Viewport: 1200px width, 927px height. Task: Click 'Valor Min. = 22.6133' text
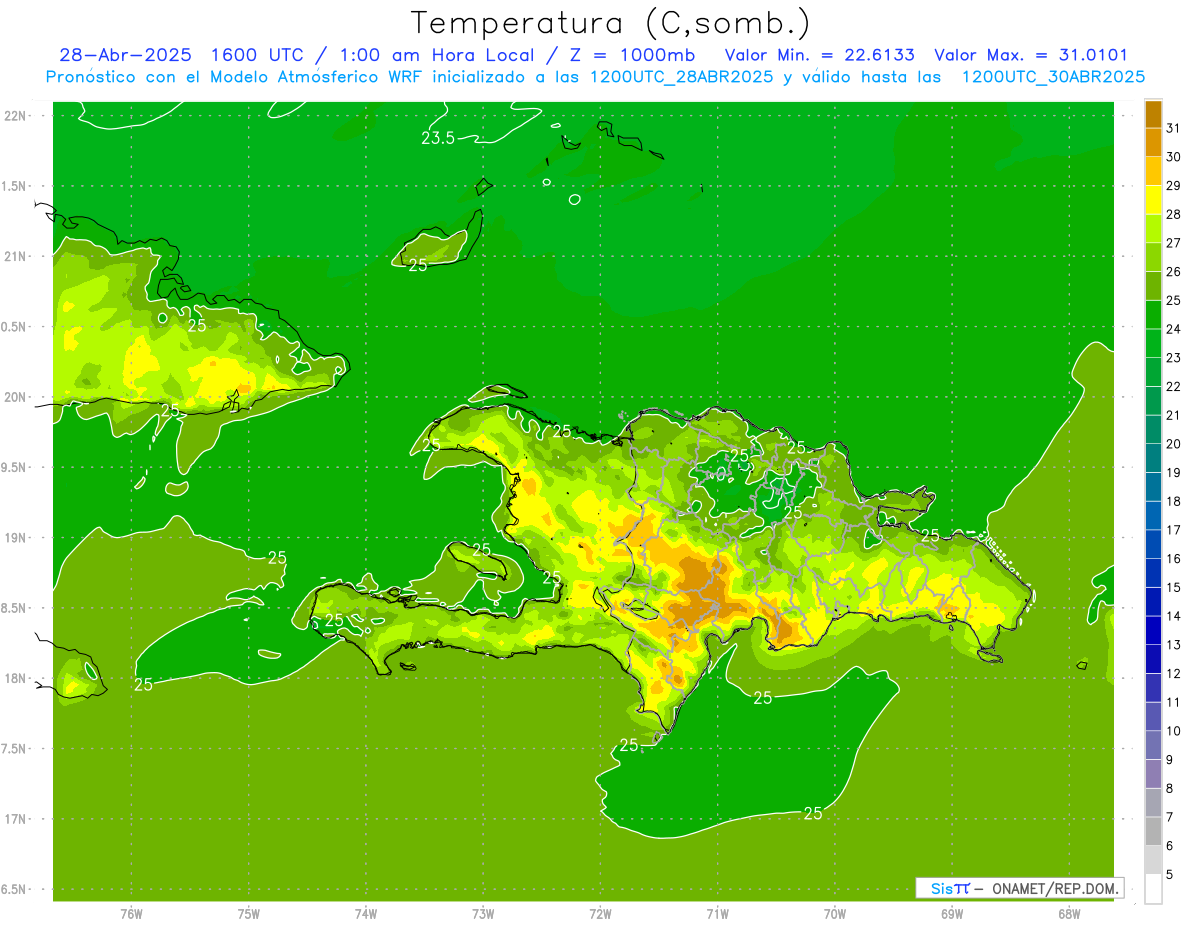(820, 56)
